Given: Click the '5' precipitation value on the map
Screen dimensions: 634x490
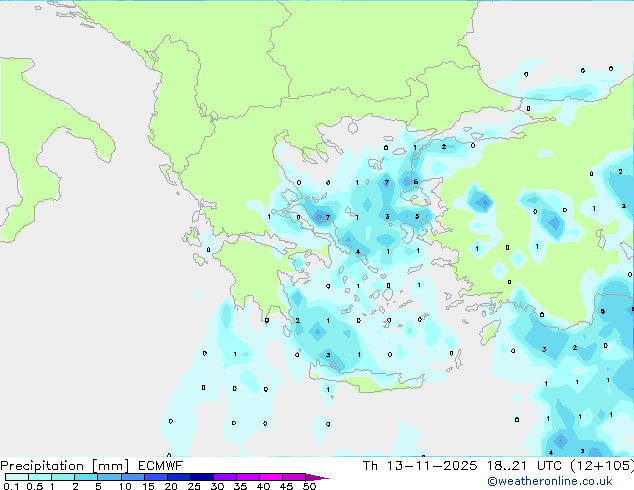Looking at the screenshot, I should 417,216.
